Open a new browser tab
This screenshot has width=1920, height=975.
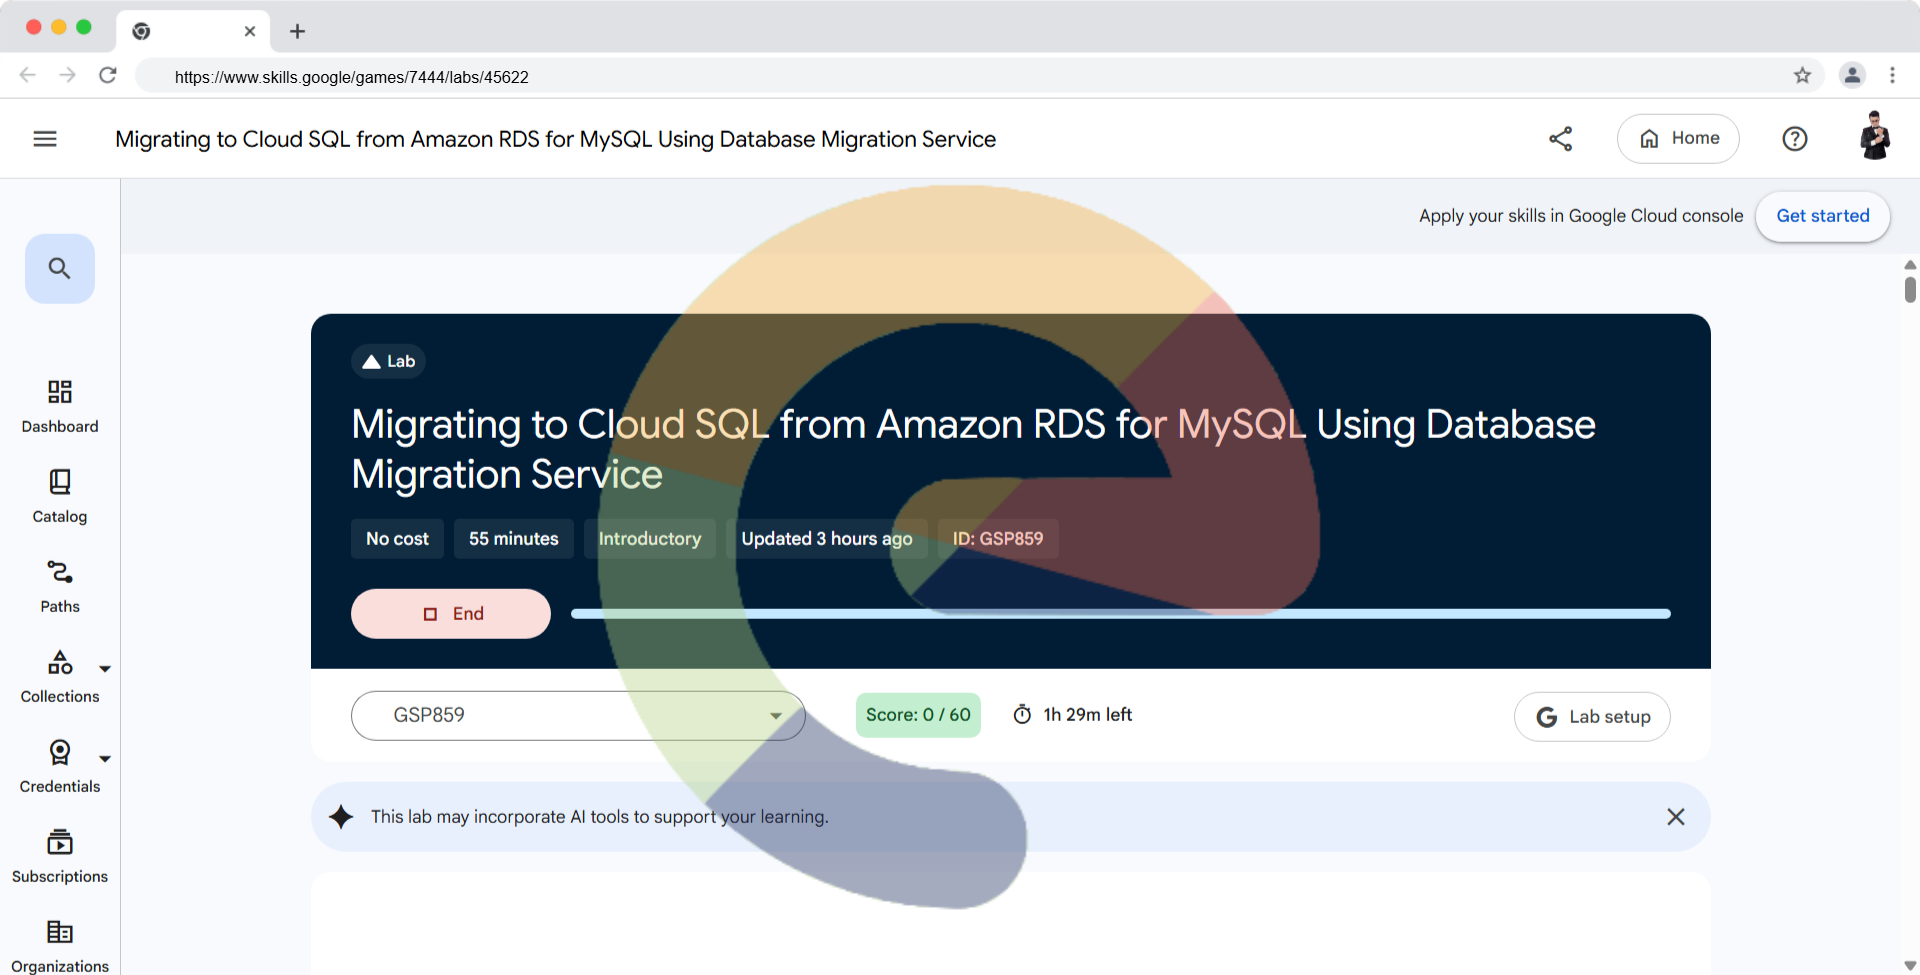point(297,31)
